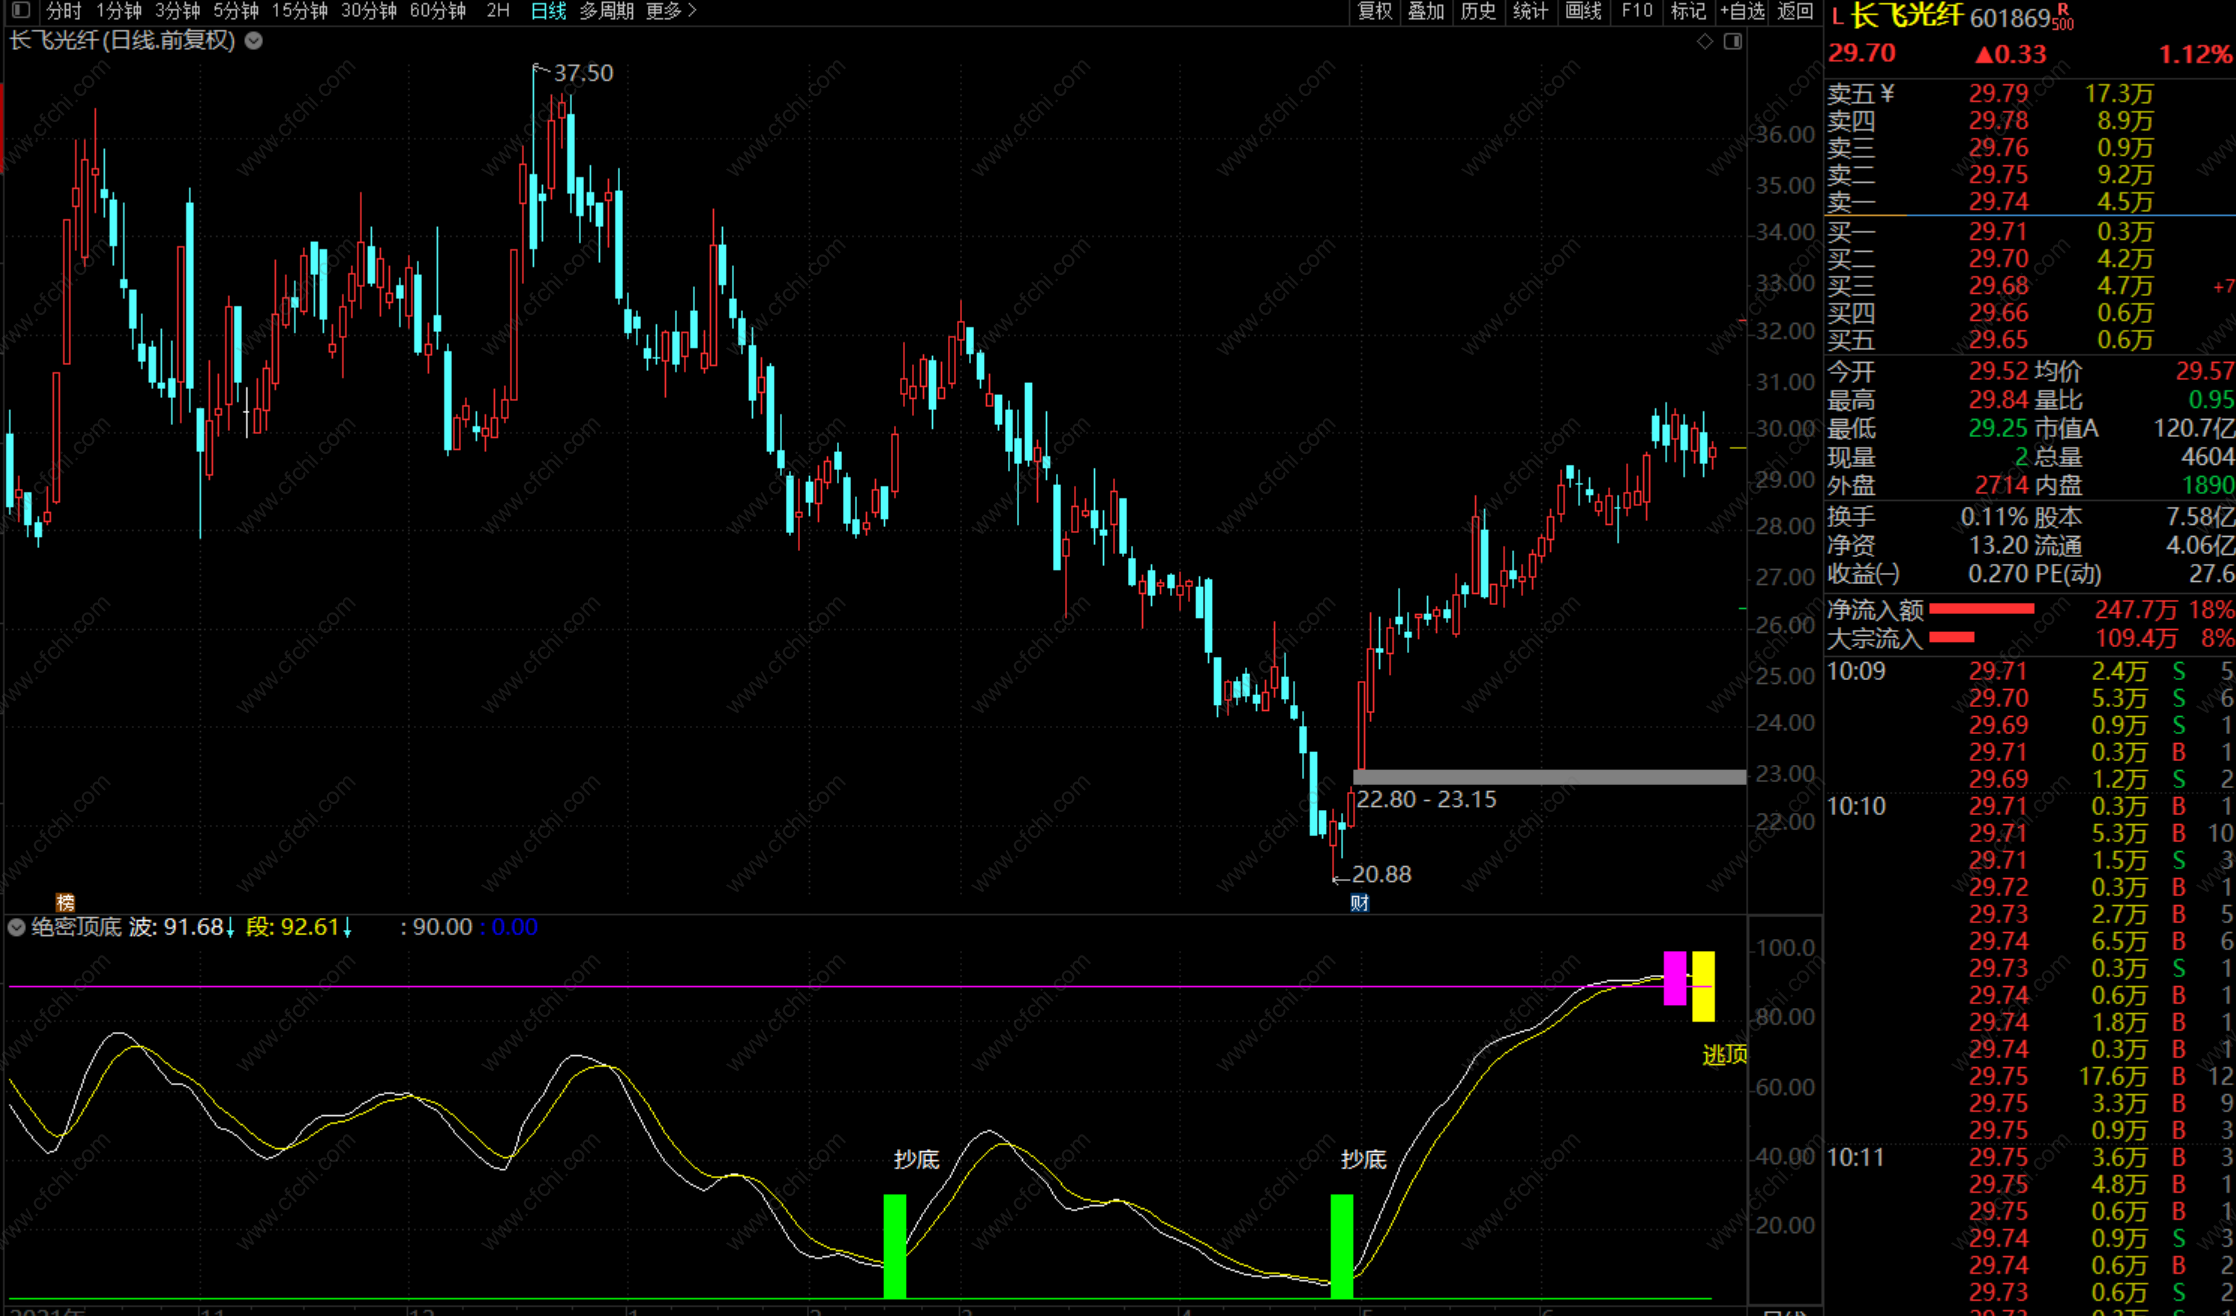Viewport: 2236px width, 1316px height.
Task: Click the left sidebar panel toggle icon
Action: 21,11
